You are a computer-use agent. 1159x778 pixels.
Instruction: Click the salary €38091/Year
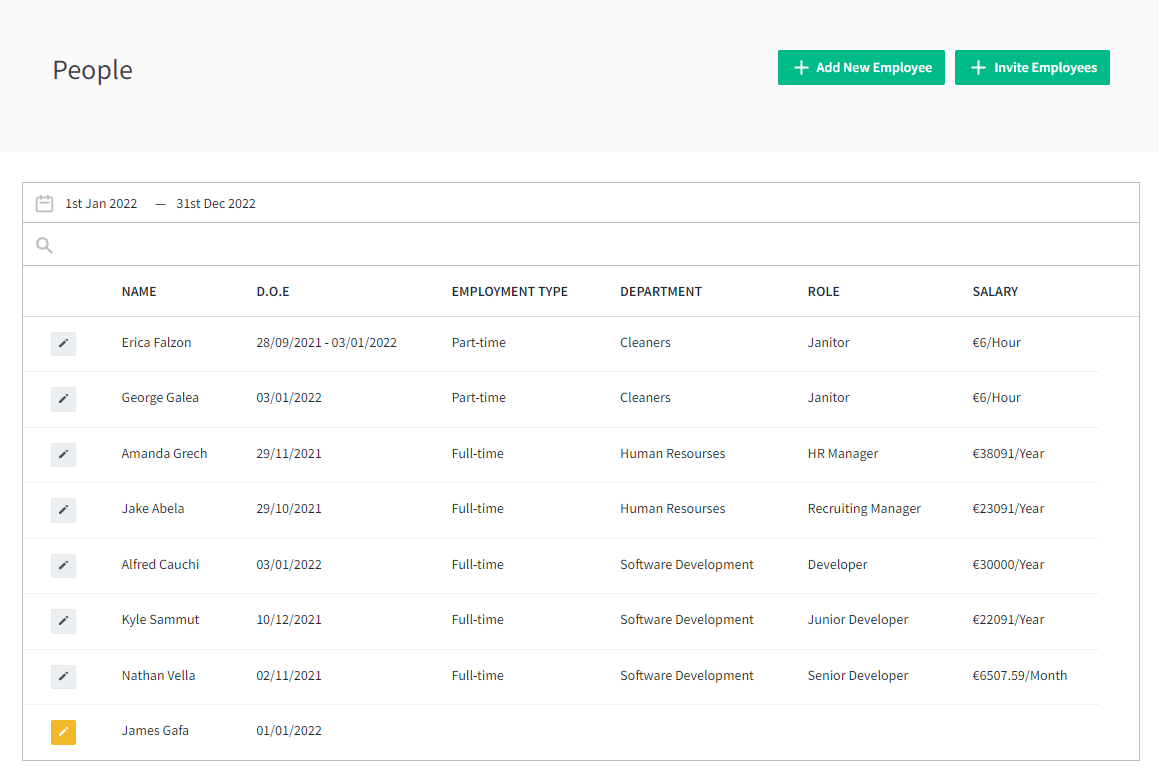pos(1007,454)
